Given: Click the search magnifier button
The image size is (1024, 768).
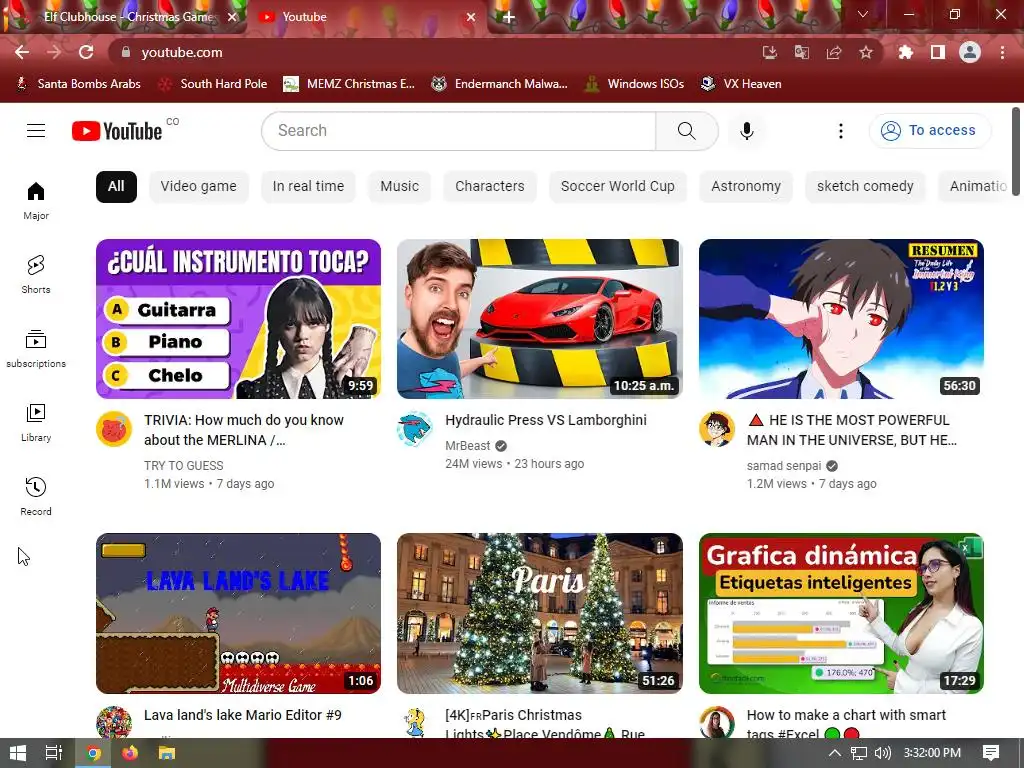Looking at the screenshot, I should (x=687, y=131).
